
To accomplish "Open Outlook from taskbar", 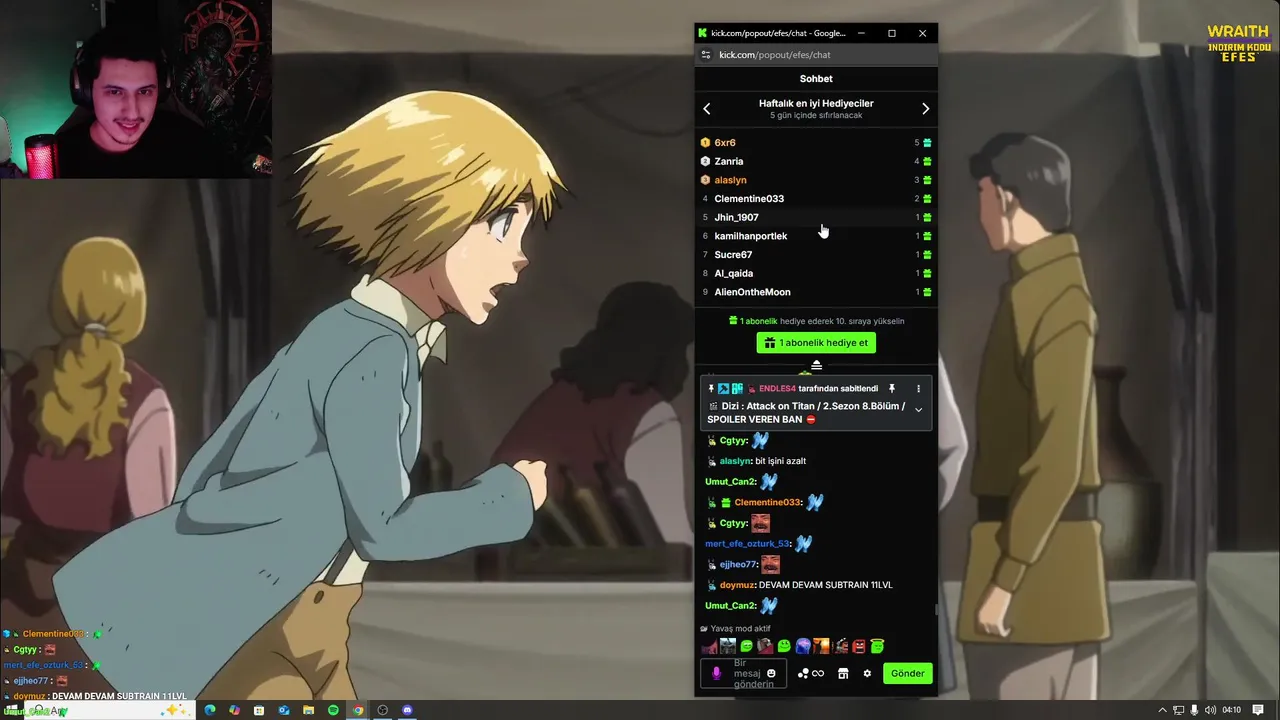I will 284,710.
